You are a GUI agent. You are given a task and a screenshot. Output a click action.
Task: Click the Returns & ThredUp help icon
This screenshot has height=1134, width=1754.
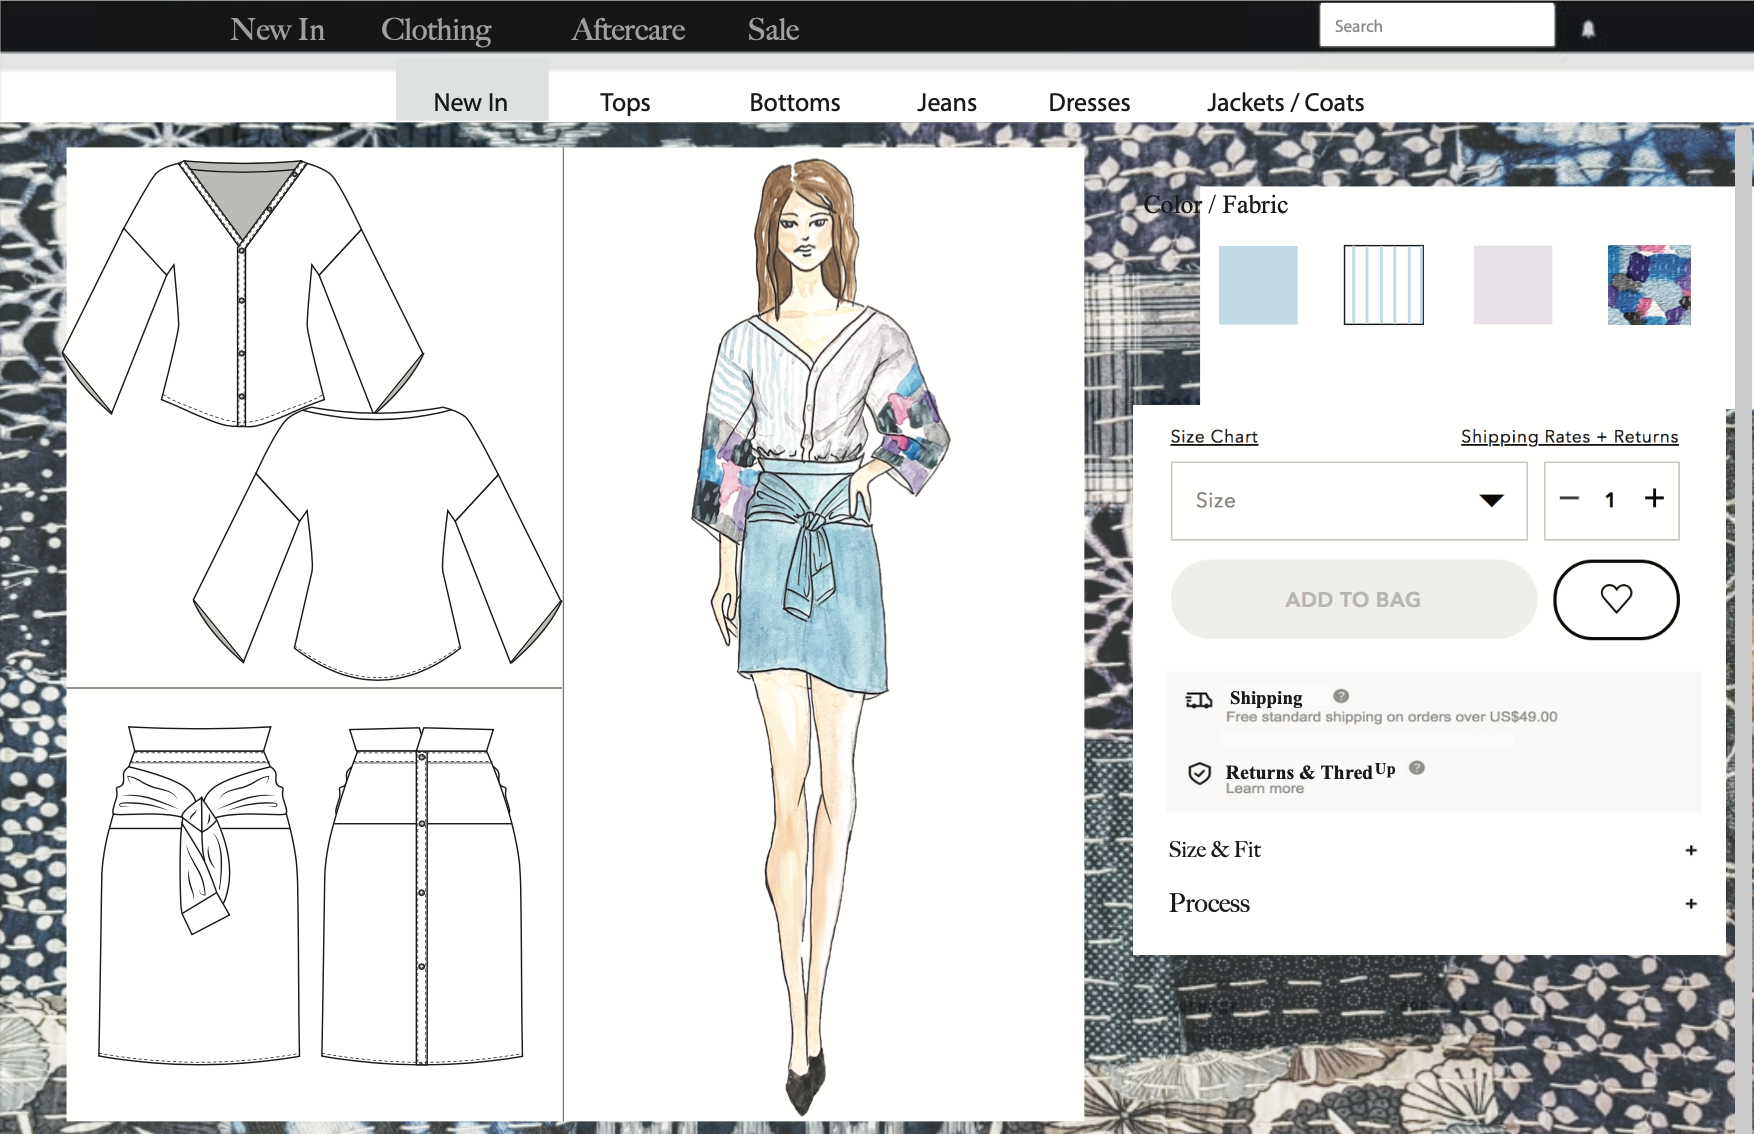pyautogui.click(x=1417, y=768)
